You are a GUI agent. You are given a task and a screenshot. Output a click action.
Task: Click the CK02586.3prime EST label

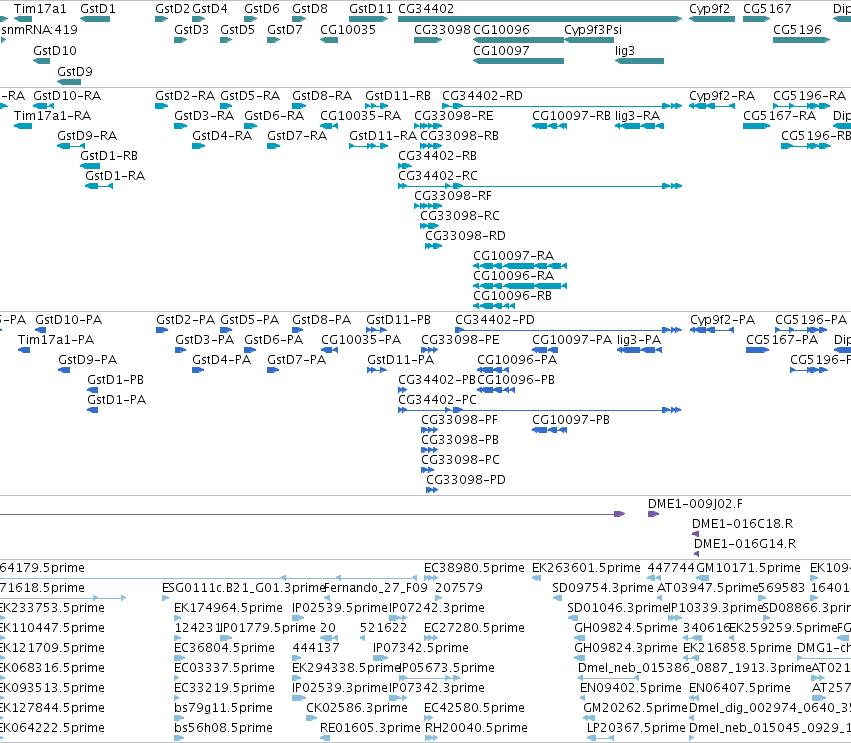tap(357, 708)
